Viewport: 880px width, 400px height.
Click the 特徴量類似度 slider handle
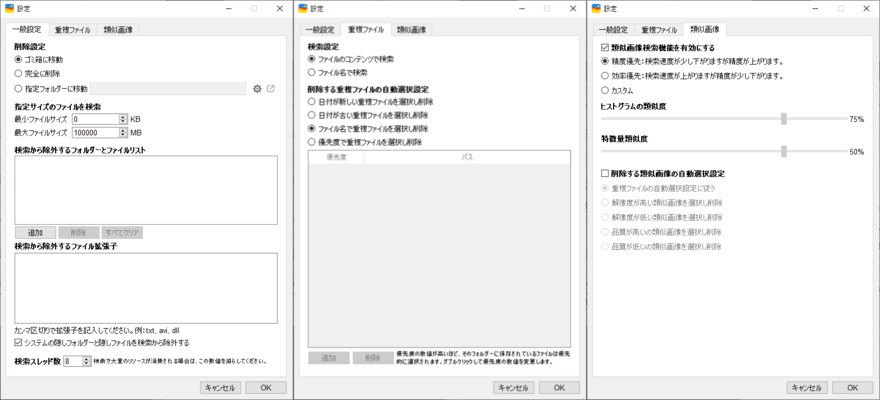click(x=783, y=151)
